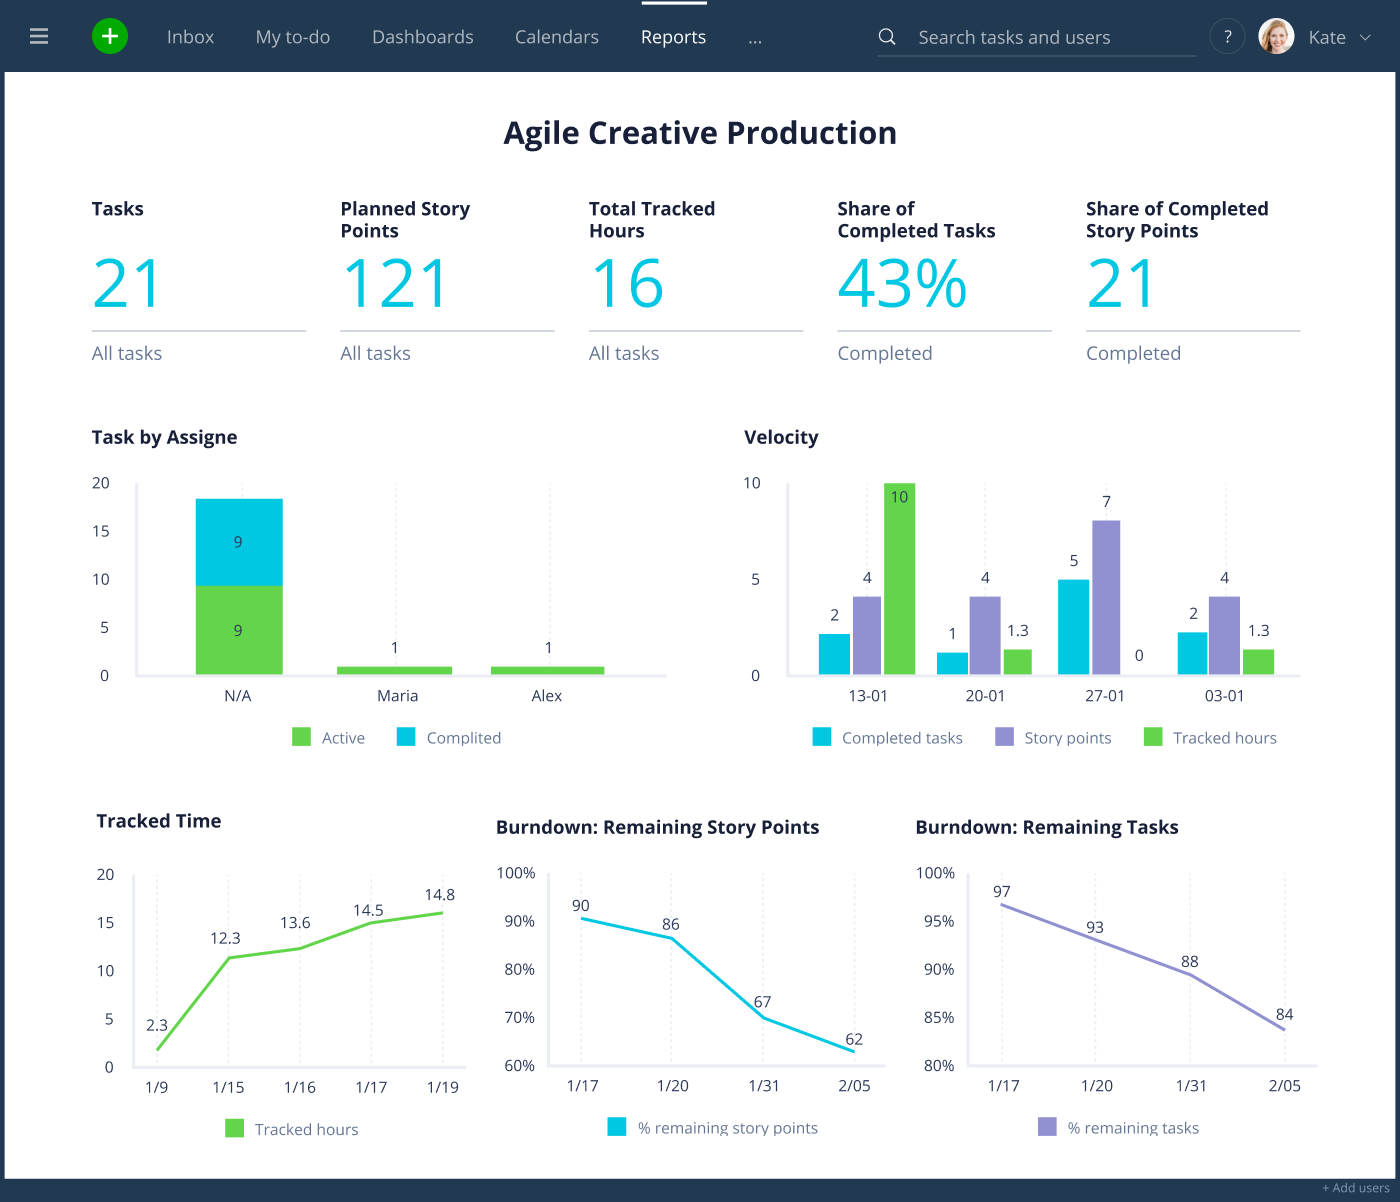Click the Tracked hours legend in Velocity
Viewport: 1400px width, 1202px height.
coord(1211,737)
